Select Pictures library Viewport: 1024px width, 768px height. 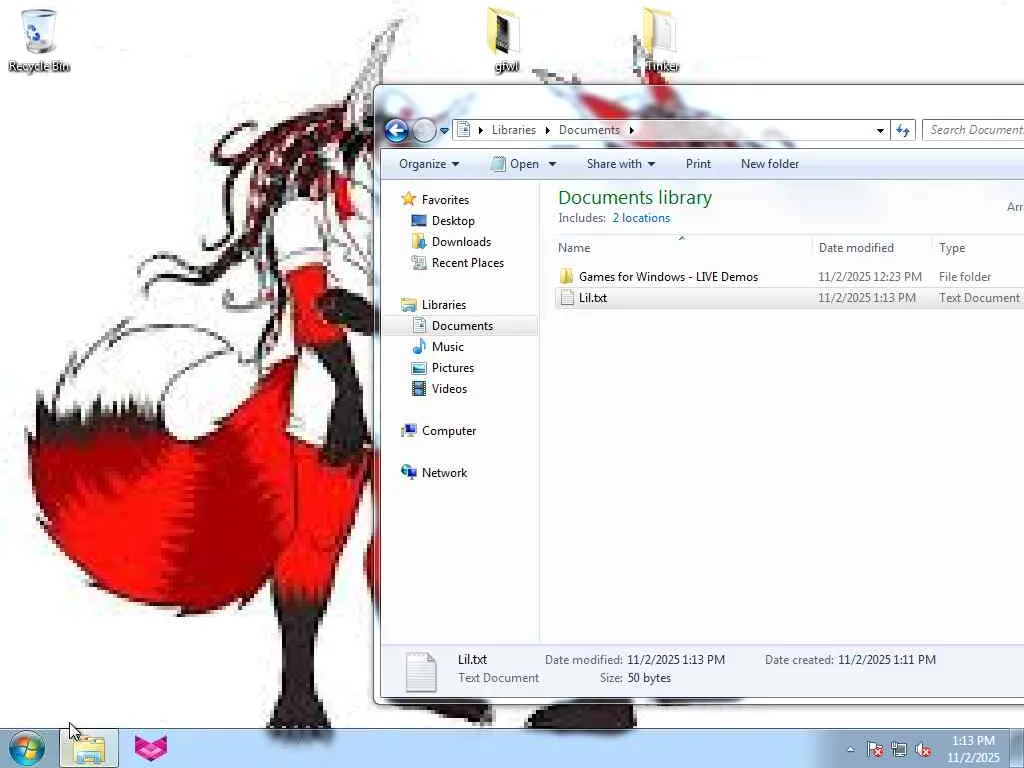[453, 368]
